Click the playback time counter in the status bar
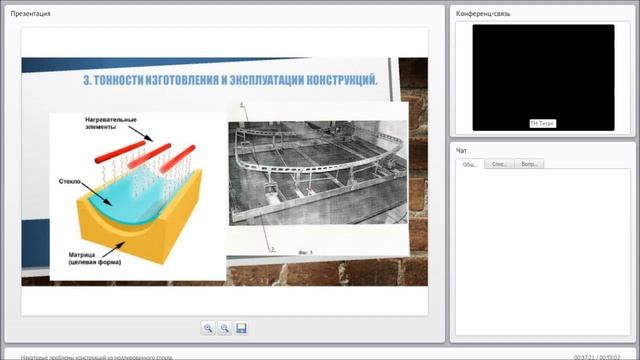The height and width of the screenshot is (360, 640). [597, 357]
